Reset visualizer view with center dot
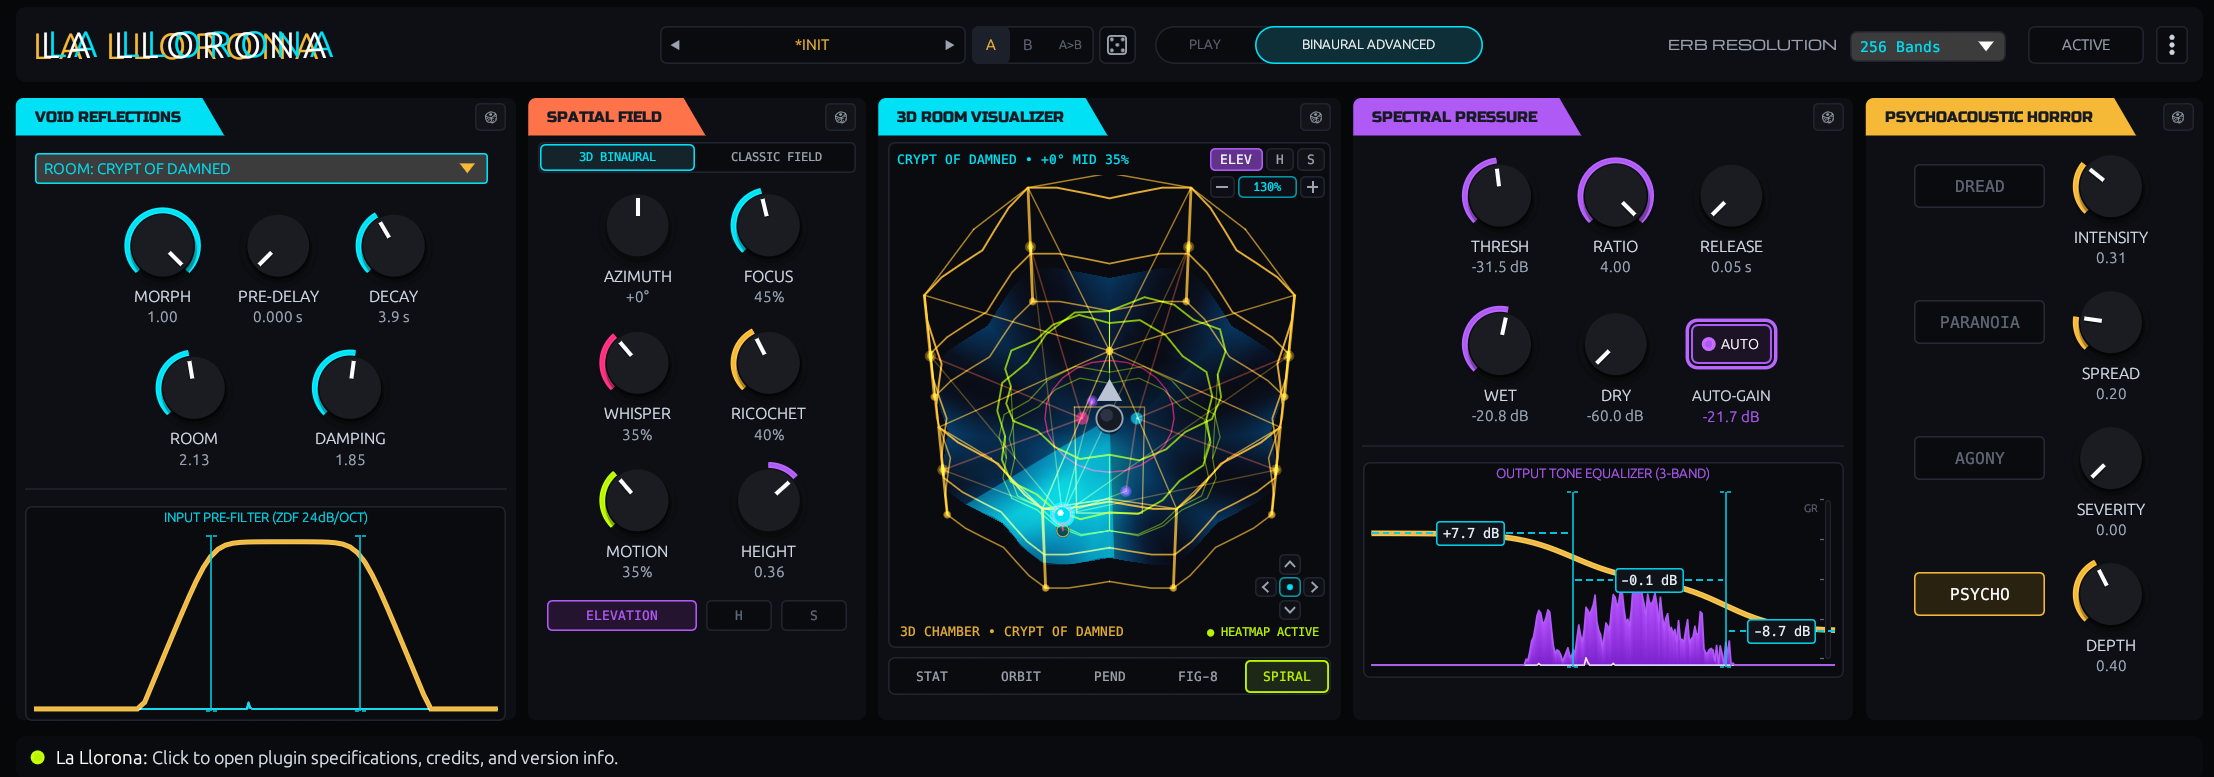Screen dimensions: 2214x777 coord(1290,587)
